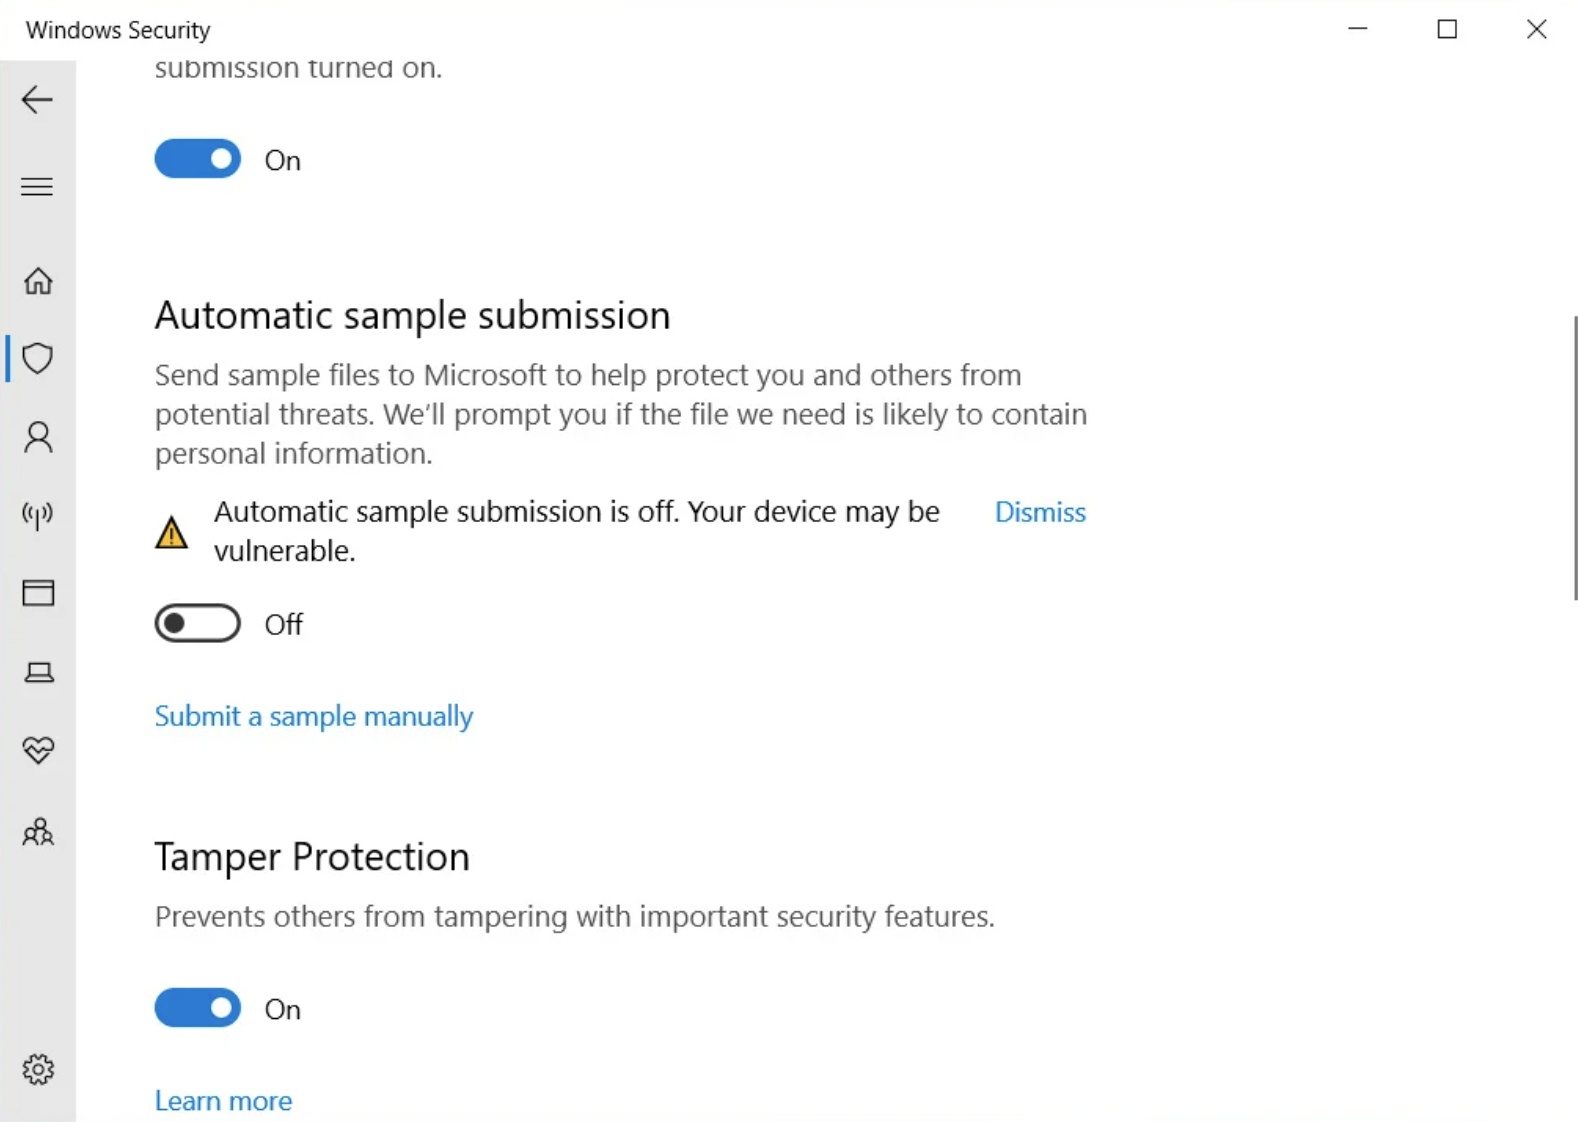Open Family options
Viewport: 1578px width, 1122px height.
(x=37, y=832)
